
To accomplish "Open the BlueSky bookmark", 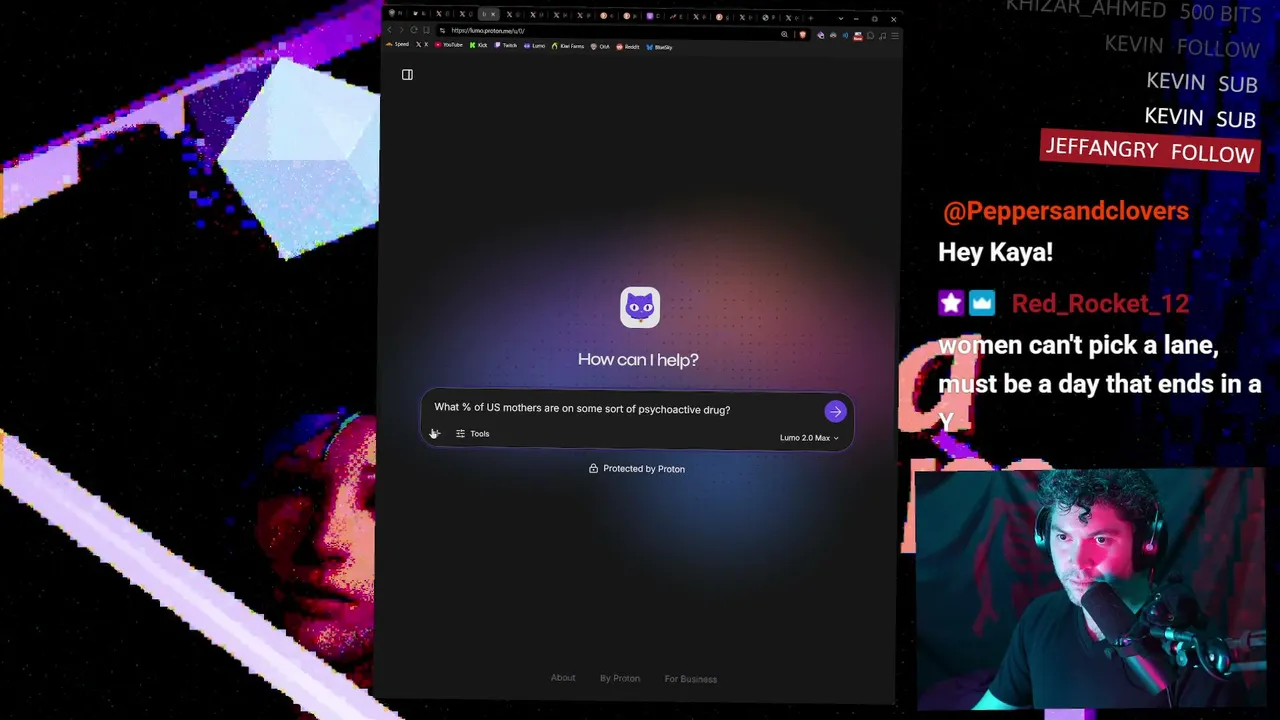I will [x=660, y=47].
